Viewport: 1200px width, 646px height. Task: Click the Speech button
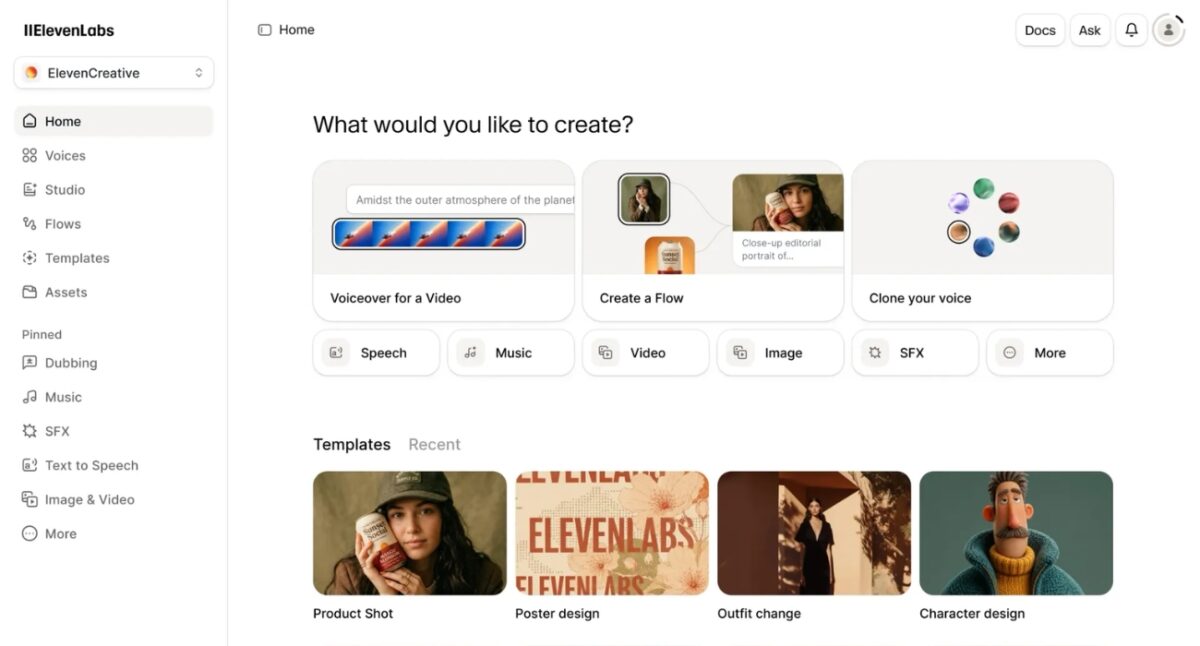pyautogui.click(x=376, y=353)
